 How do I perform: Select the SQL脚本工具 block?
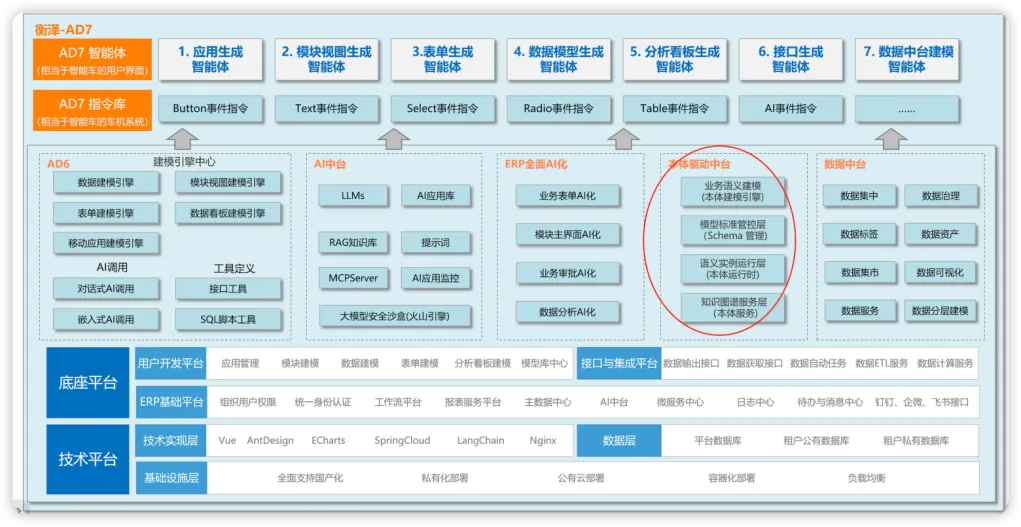[228, 319]
